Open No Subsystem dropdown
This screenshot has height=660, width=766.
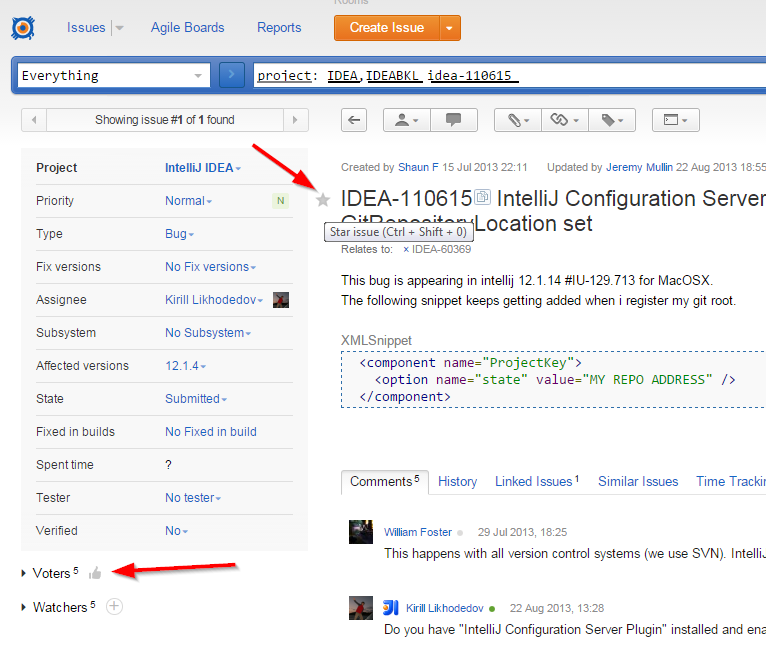[x=208, y=333]
